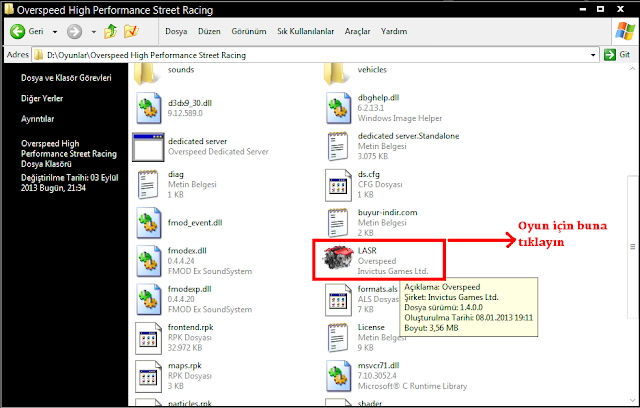Click the 'fmodexp.dll' file name
The image size is (640, 408).
[189, 289]
